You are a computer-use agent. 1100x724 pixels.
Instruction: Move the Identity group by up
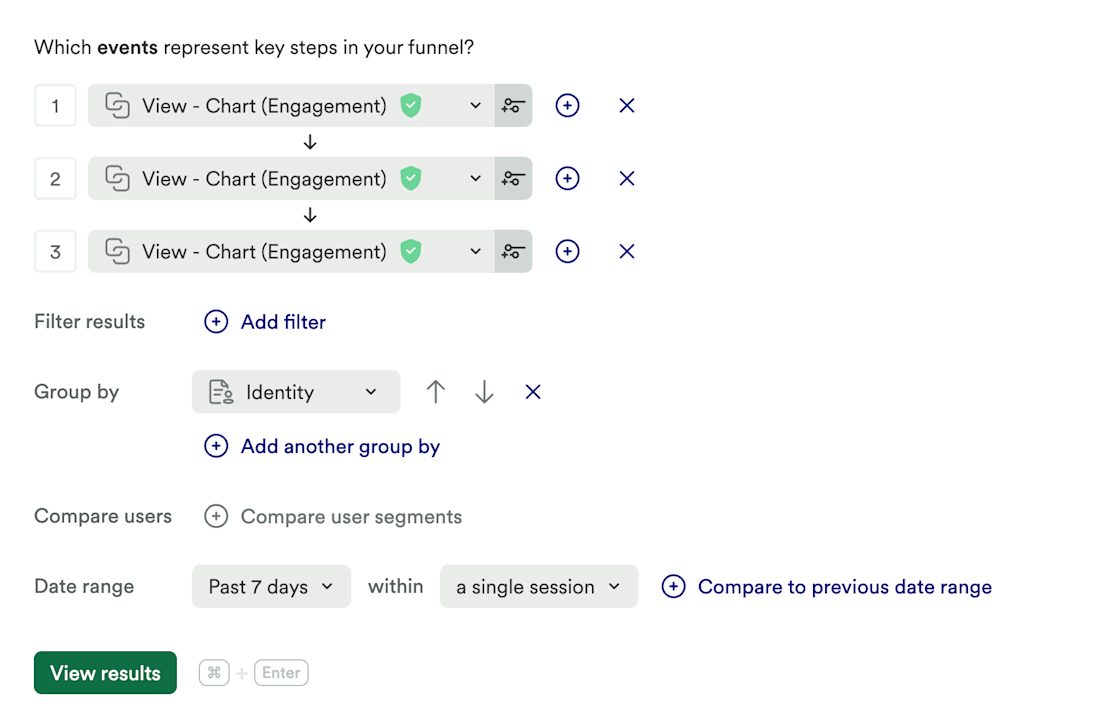click(435, 392)
